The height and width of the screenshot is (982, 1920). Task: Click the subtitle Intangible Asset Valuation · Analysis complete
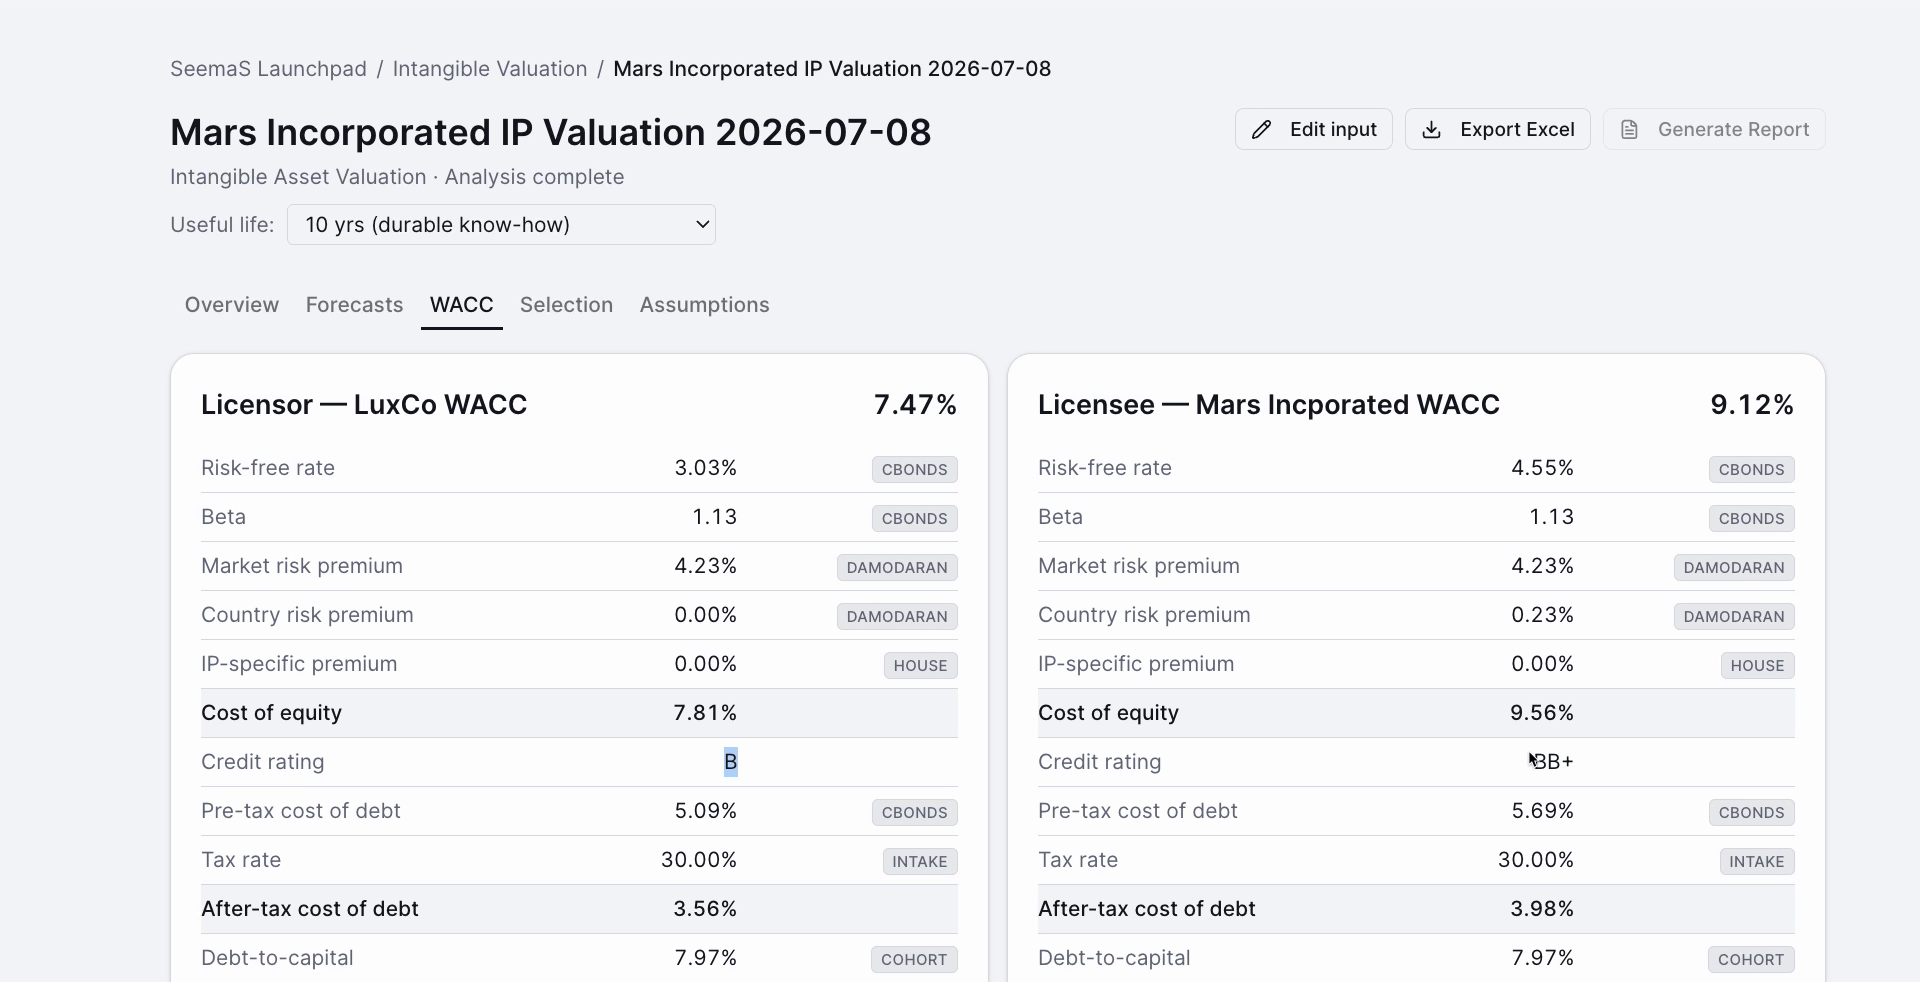coord(397,177)
